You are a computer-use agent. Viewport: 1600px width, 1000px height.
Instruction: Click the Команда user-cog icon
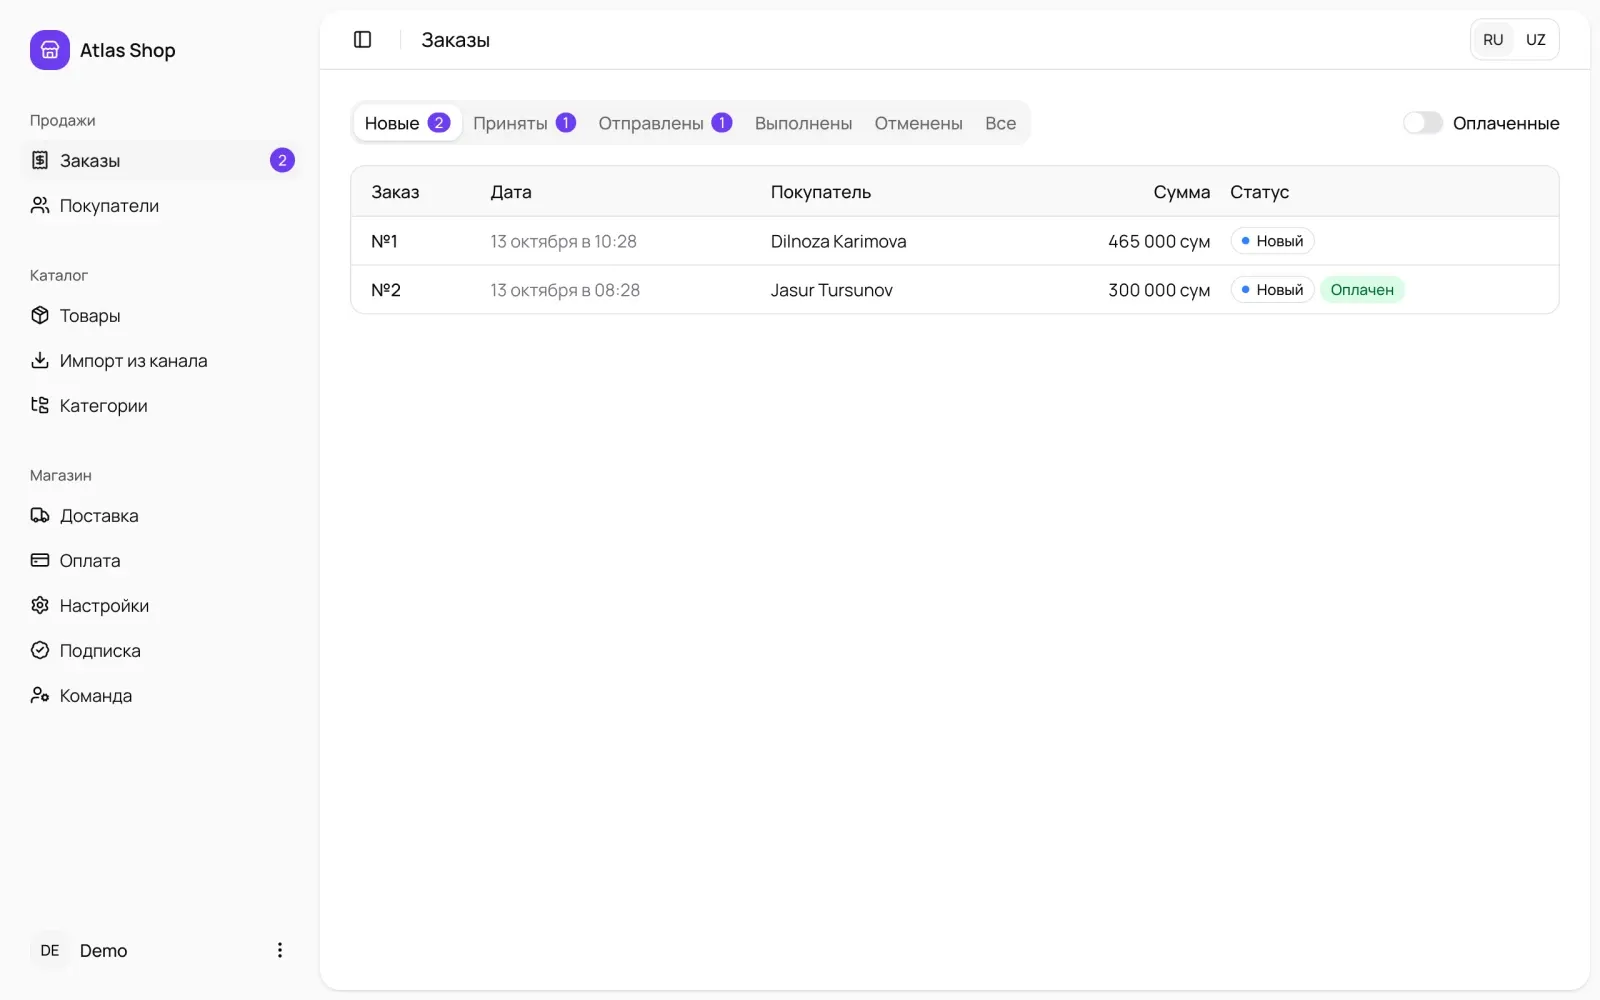click(x=40, y=695)
